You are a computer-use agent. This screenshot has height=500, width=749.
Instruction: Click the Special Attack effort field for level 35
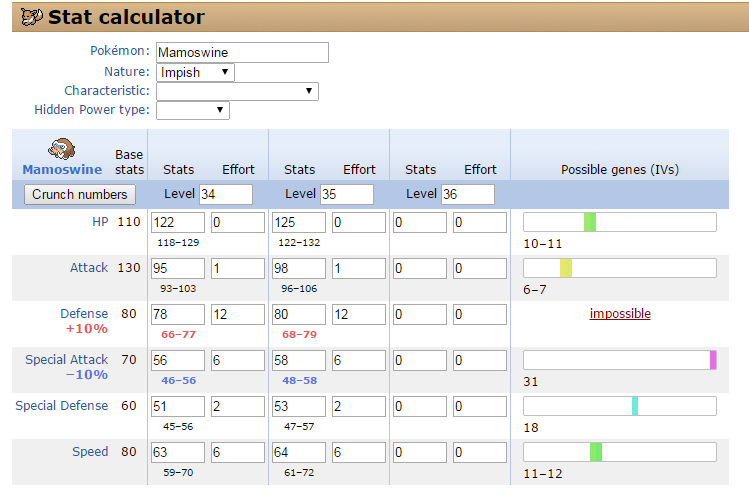359,361
